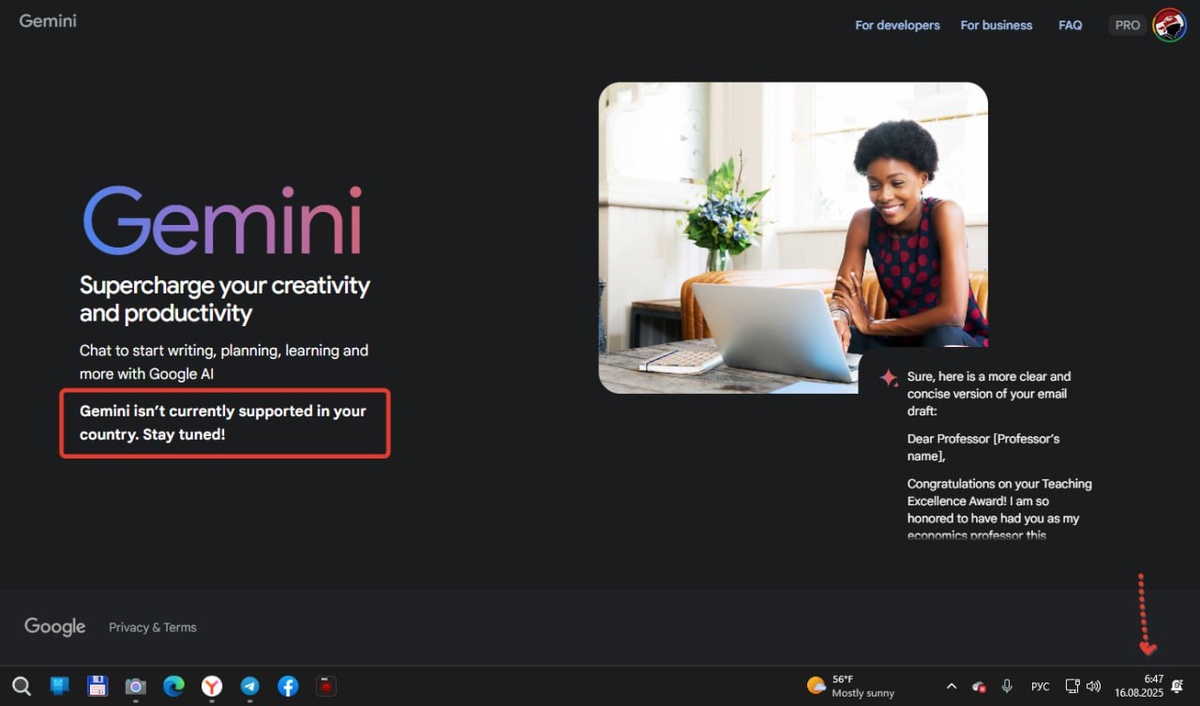The height and width of the screenshot is (706, 1200).
Task: Click the woman with laptop image
Action: 793,238
